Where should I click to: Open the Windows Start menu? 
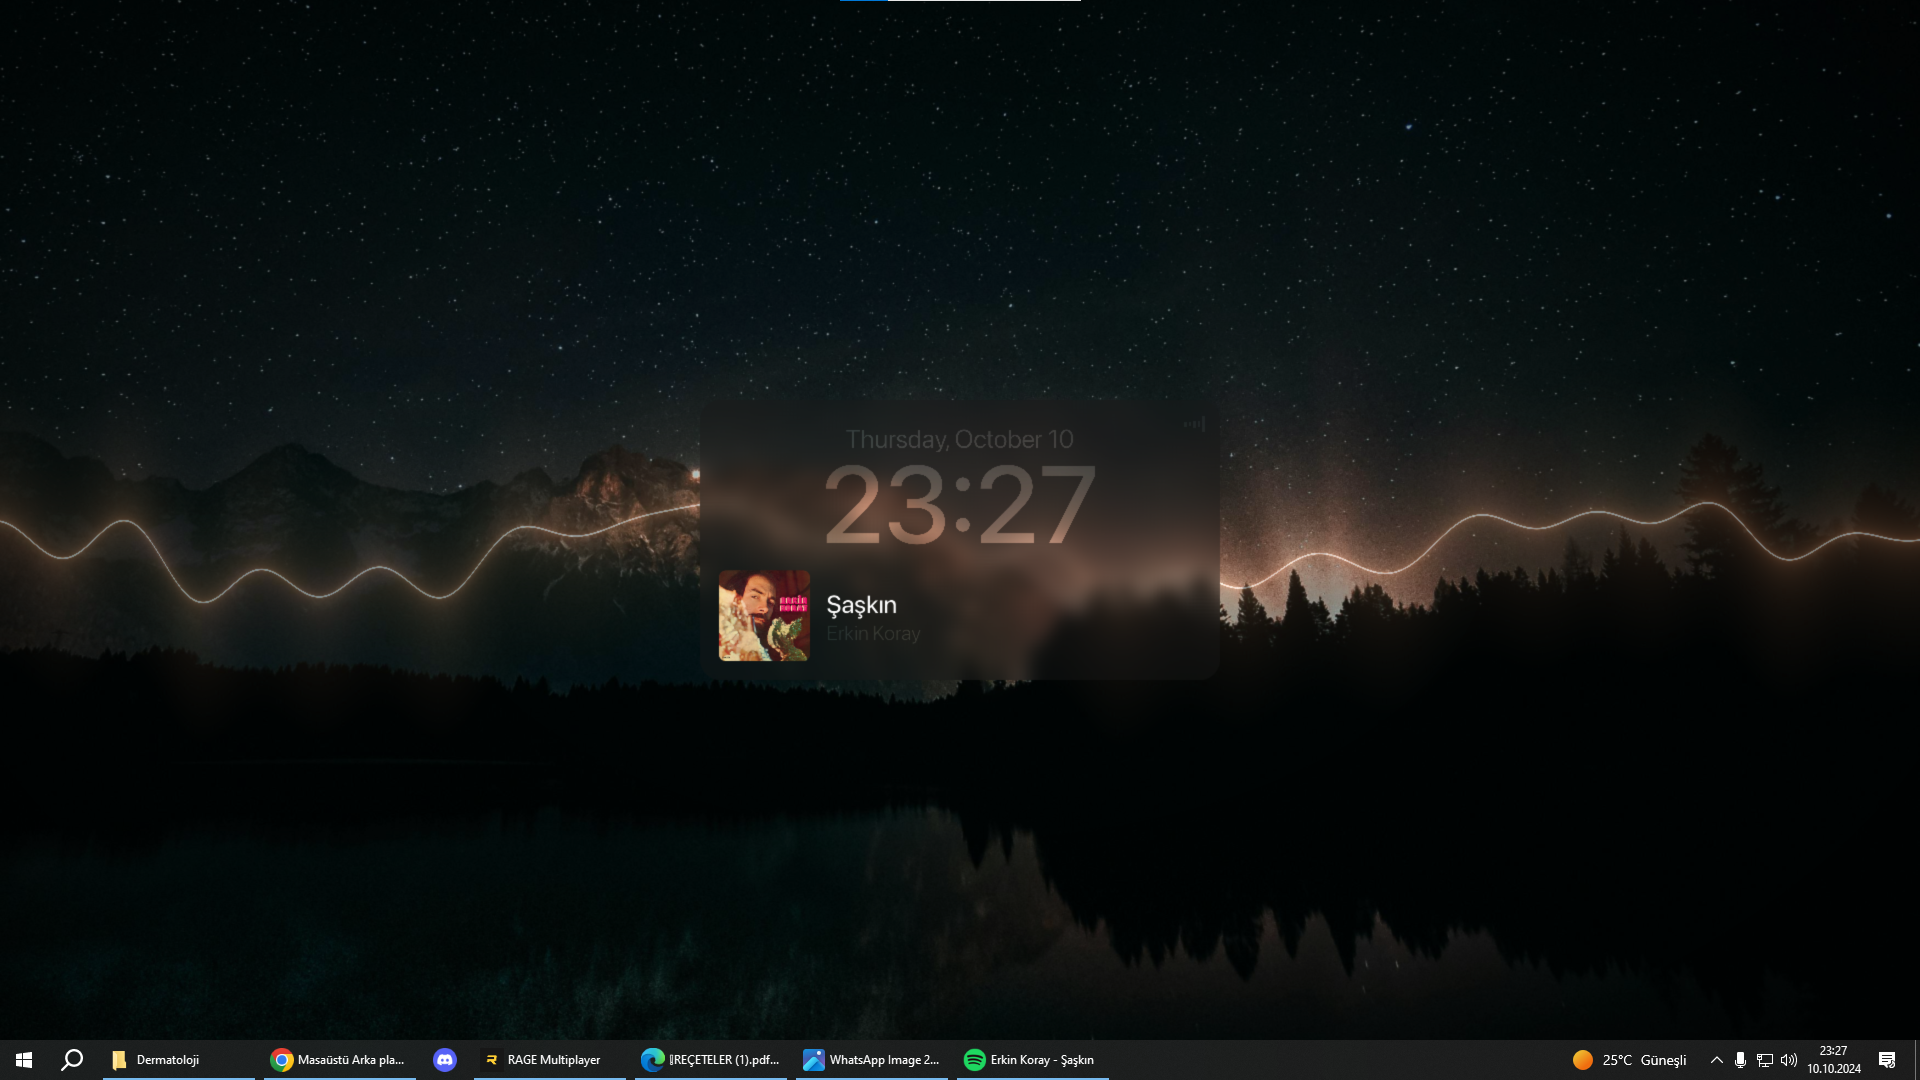coord(24,1060)
